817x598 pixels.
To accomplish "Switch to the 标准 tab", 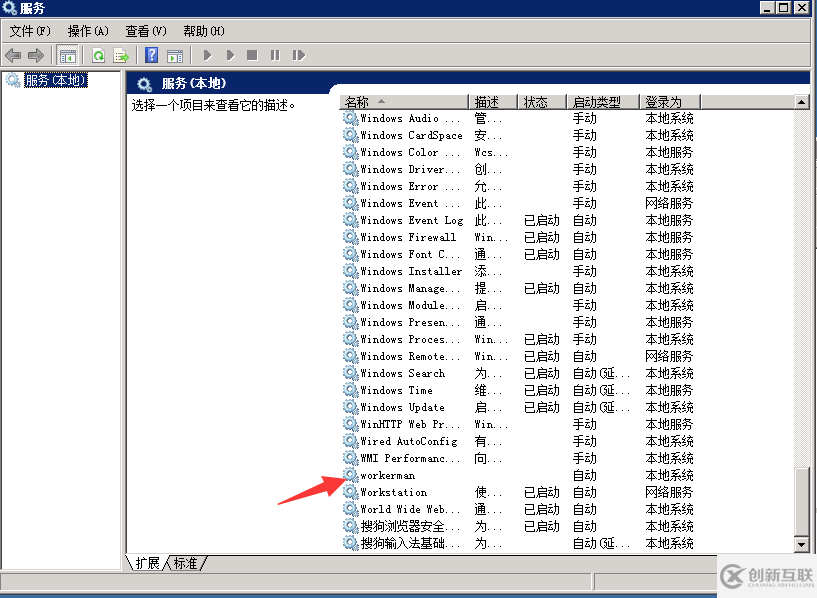I will point(186,563).
